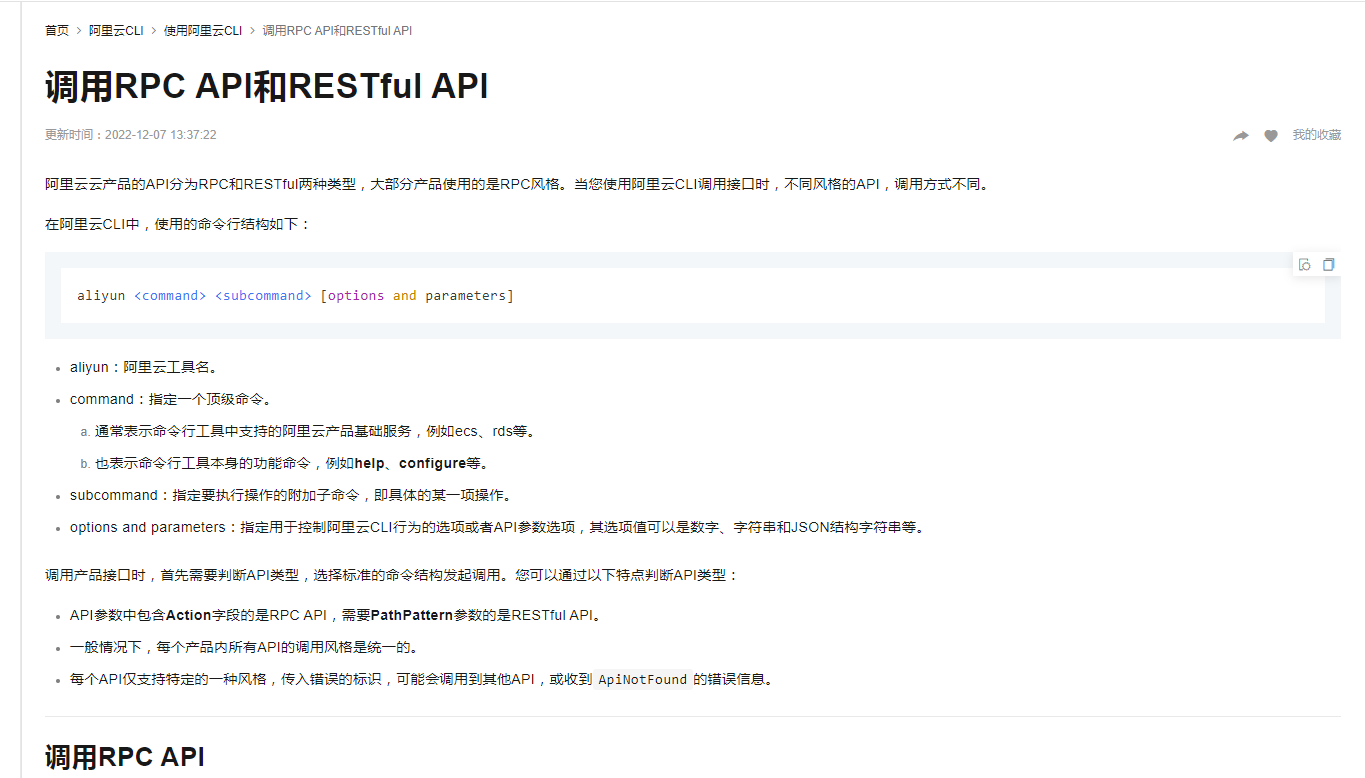This screenshot has width=1365, height=778.
Task: Click [options and parameters] in the code block
Action: click(417, 296)
